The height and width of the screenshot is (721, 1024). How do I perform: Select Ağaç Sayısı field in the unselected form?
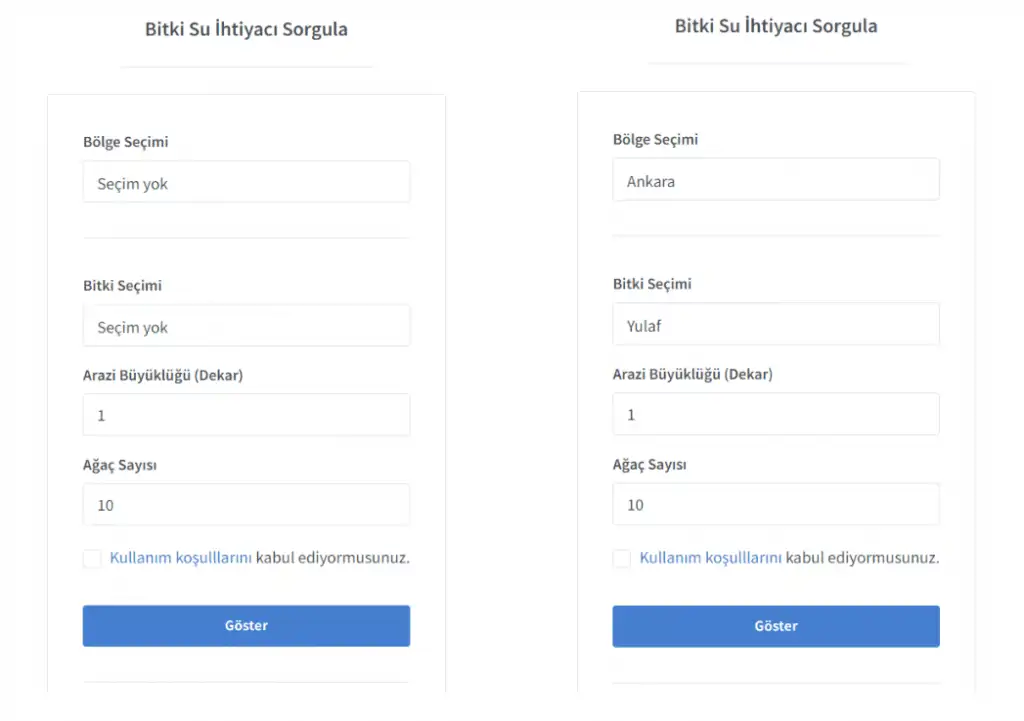click(246, 505)
